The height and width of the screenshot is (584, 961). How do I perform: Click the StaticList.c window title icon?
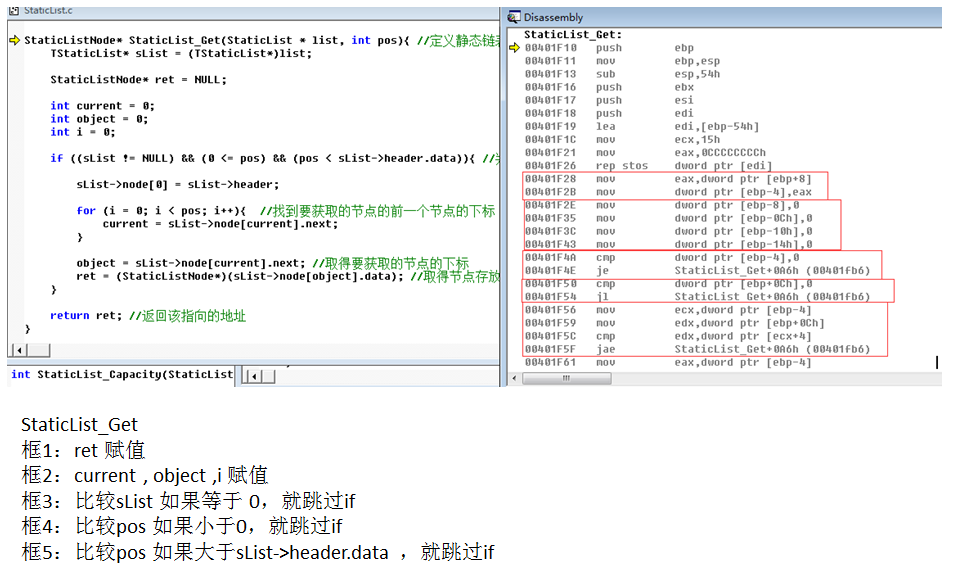(x=14, y=10)
